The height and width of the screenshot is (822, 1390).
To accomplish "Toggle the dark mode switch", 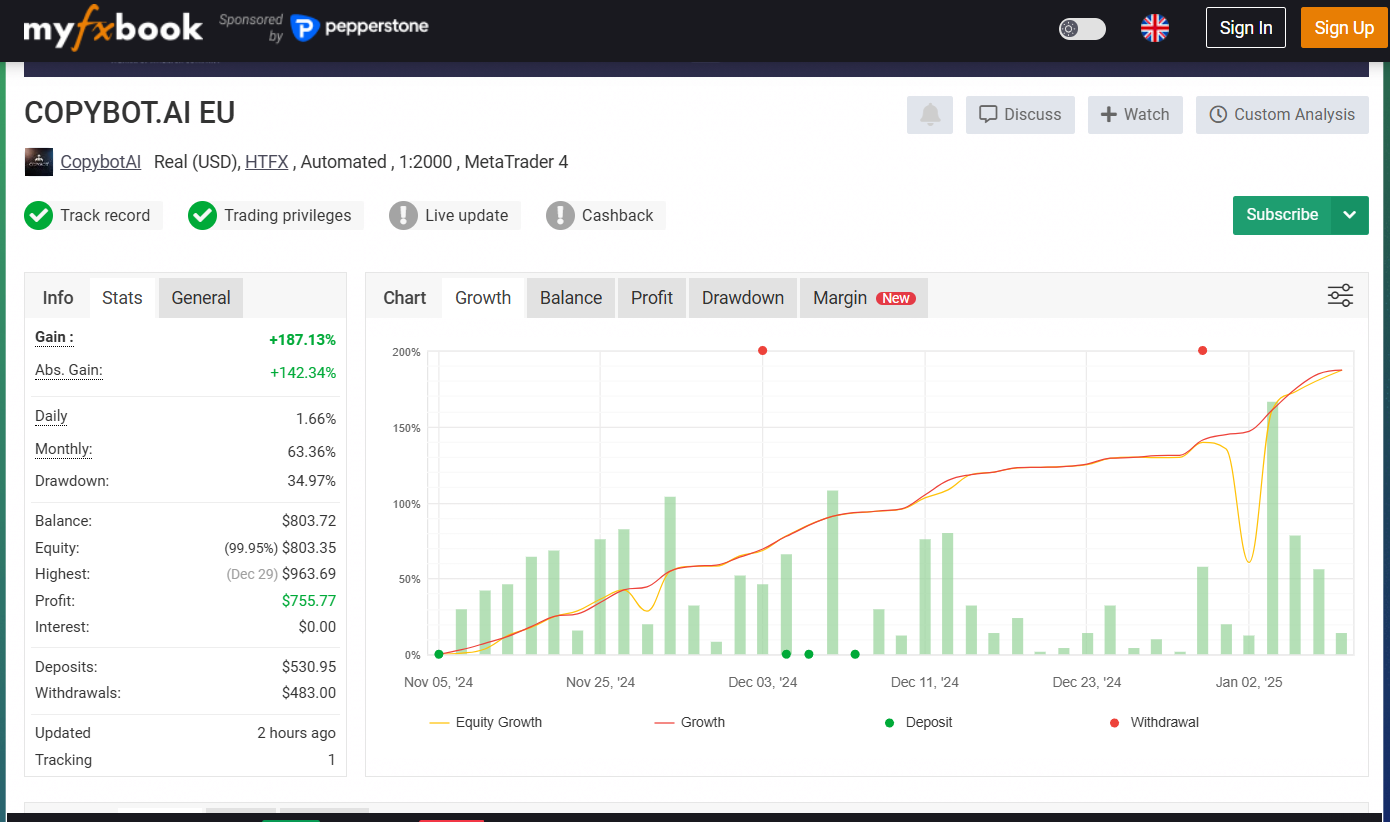I will point(1082,28).
